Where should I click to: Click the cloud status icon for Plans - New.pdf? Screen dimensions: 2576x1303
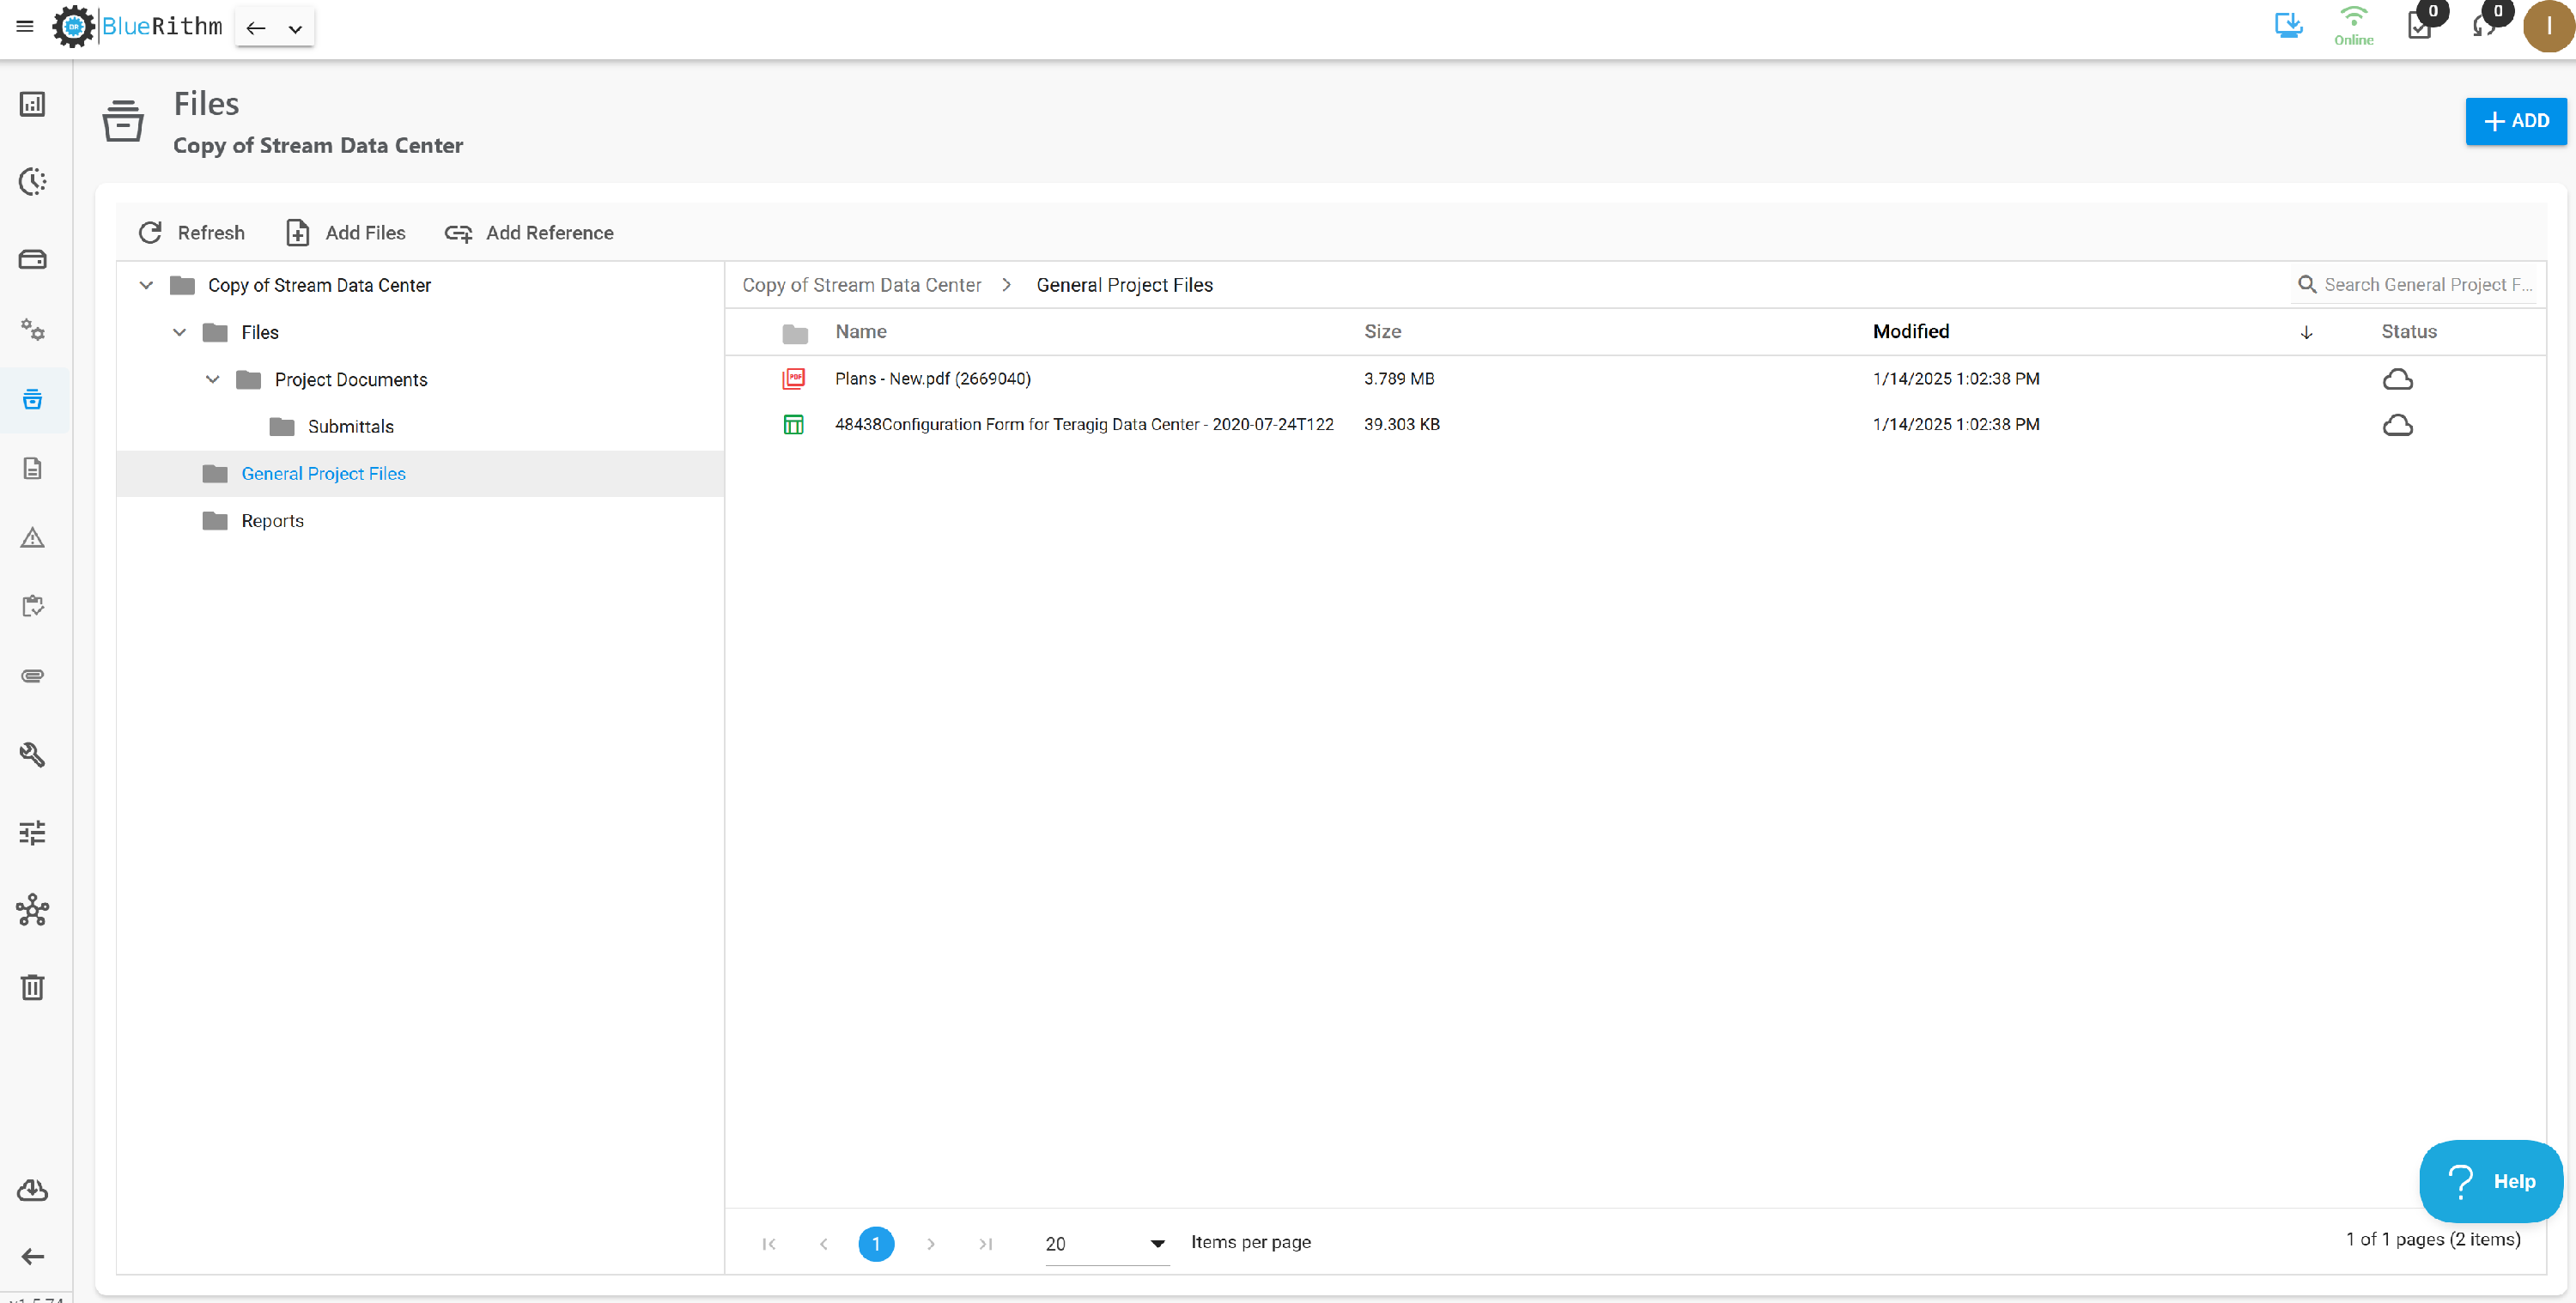coord(2397,379)
